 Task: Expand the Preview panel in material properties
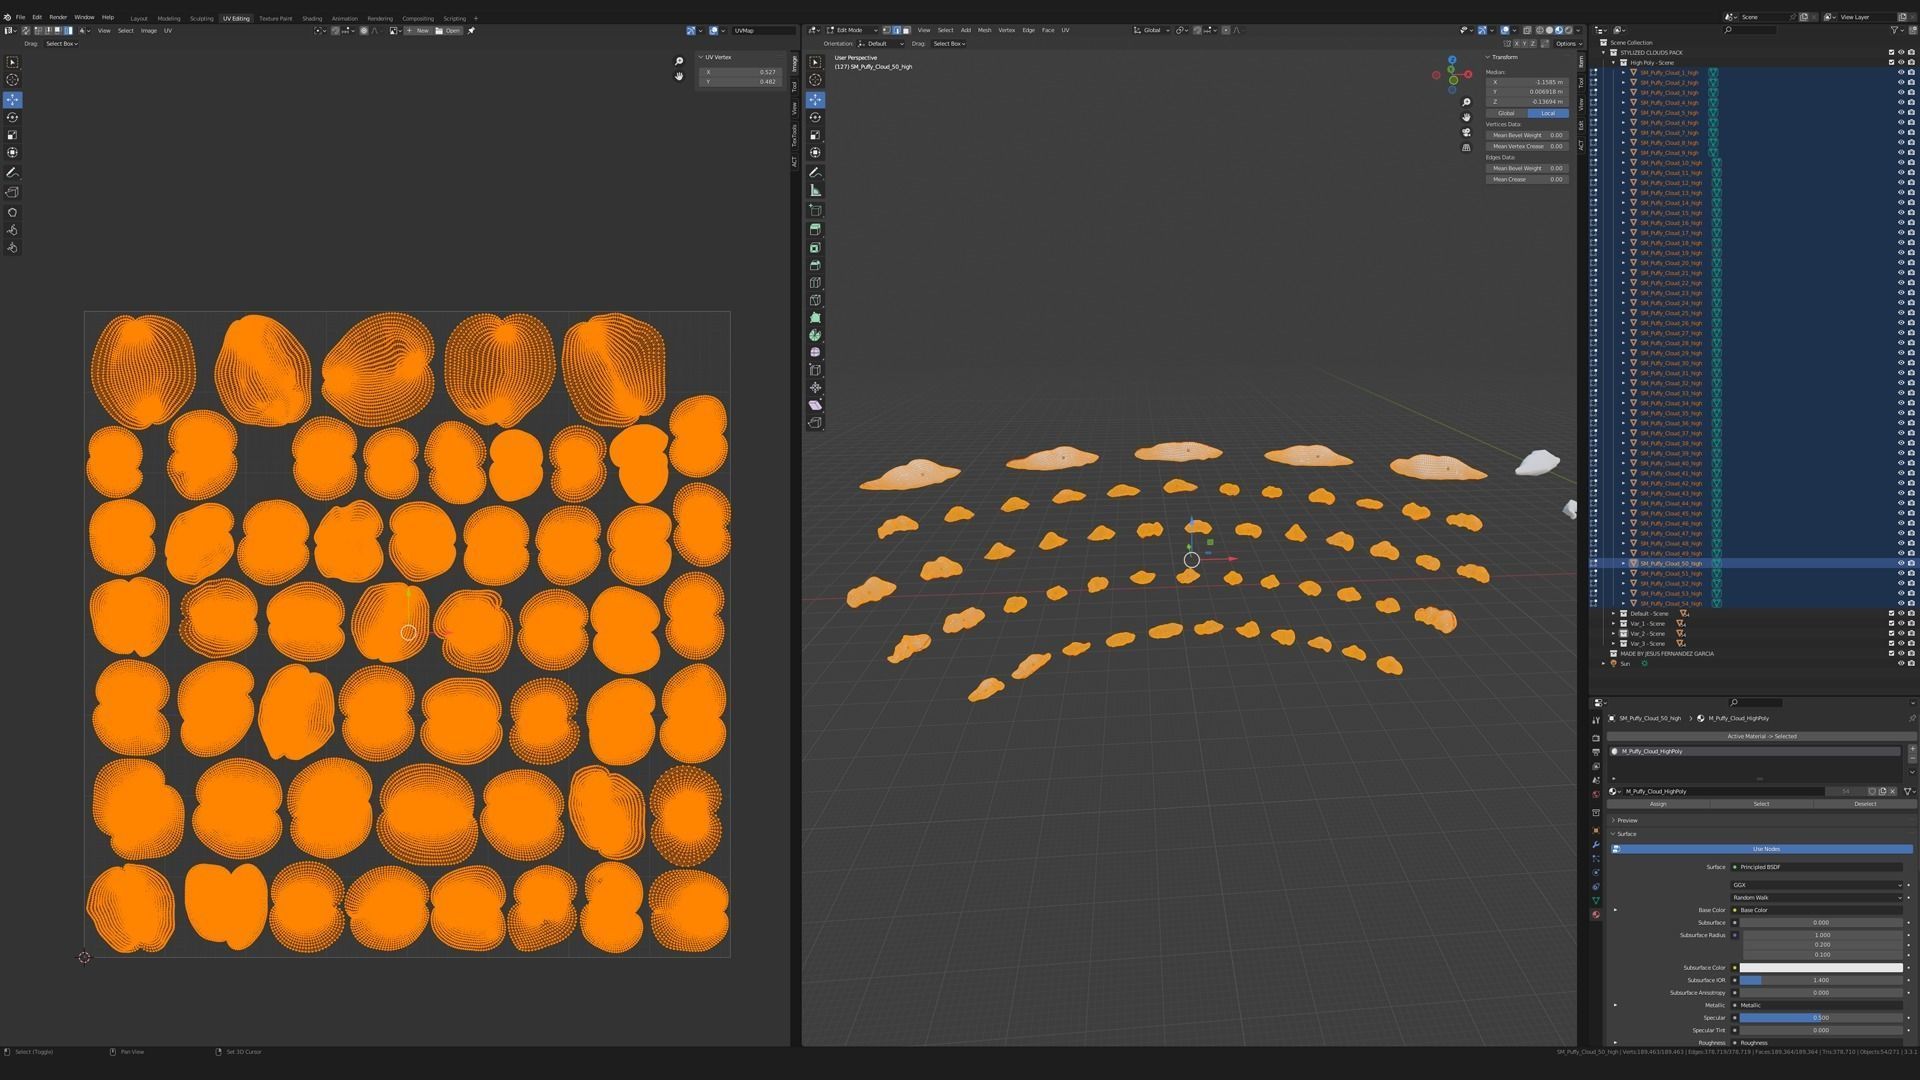[1627, 820]
